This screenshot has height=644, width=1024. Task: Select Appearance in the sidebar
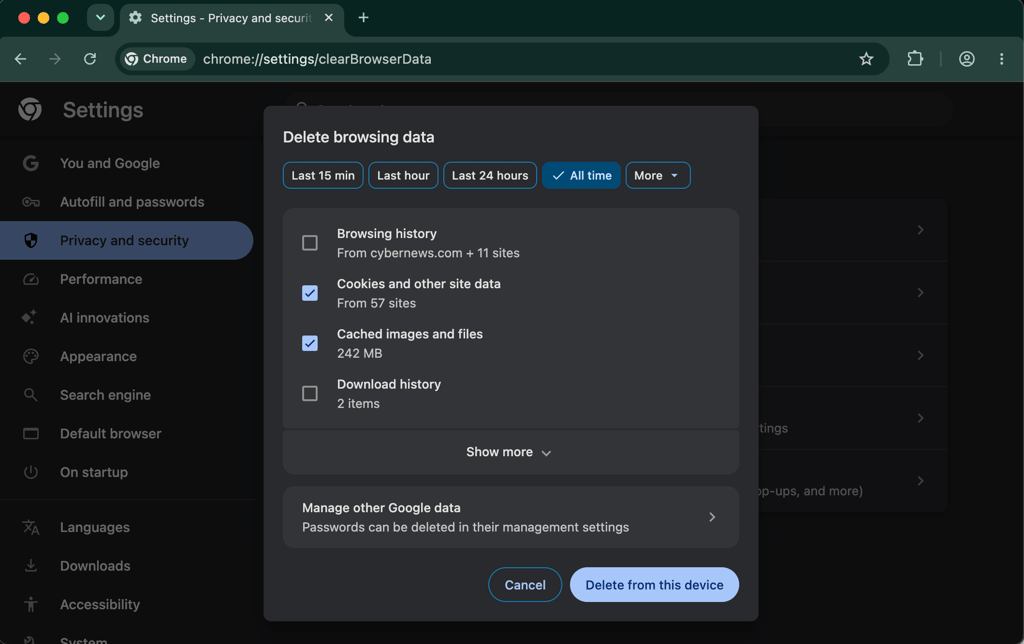point(127,356)
